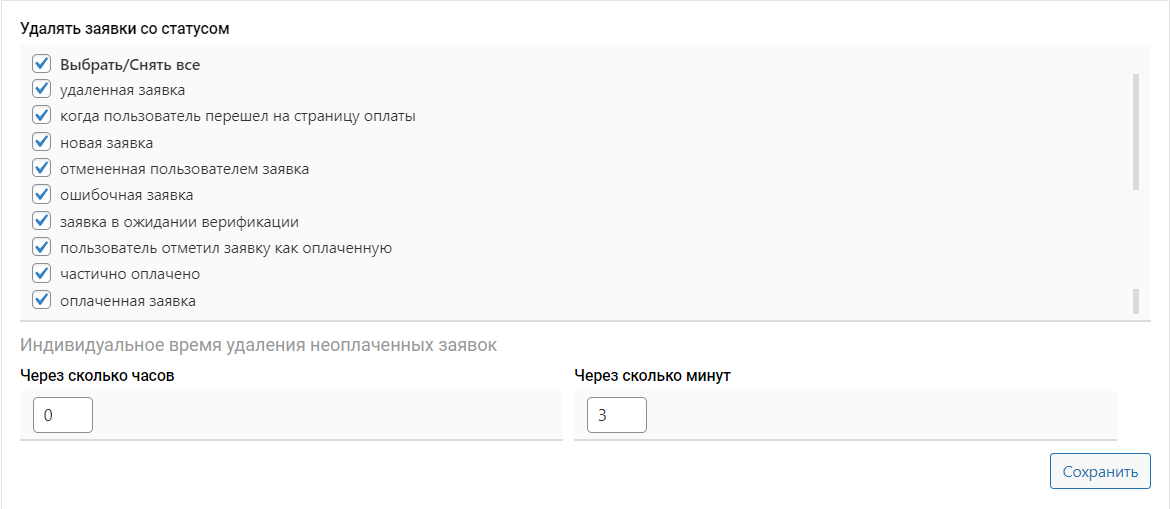This screenshot has height=509, width=1171.
Task: Focus the minutes input field showing 3
Action: [x=617, y=415]
